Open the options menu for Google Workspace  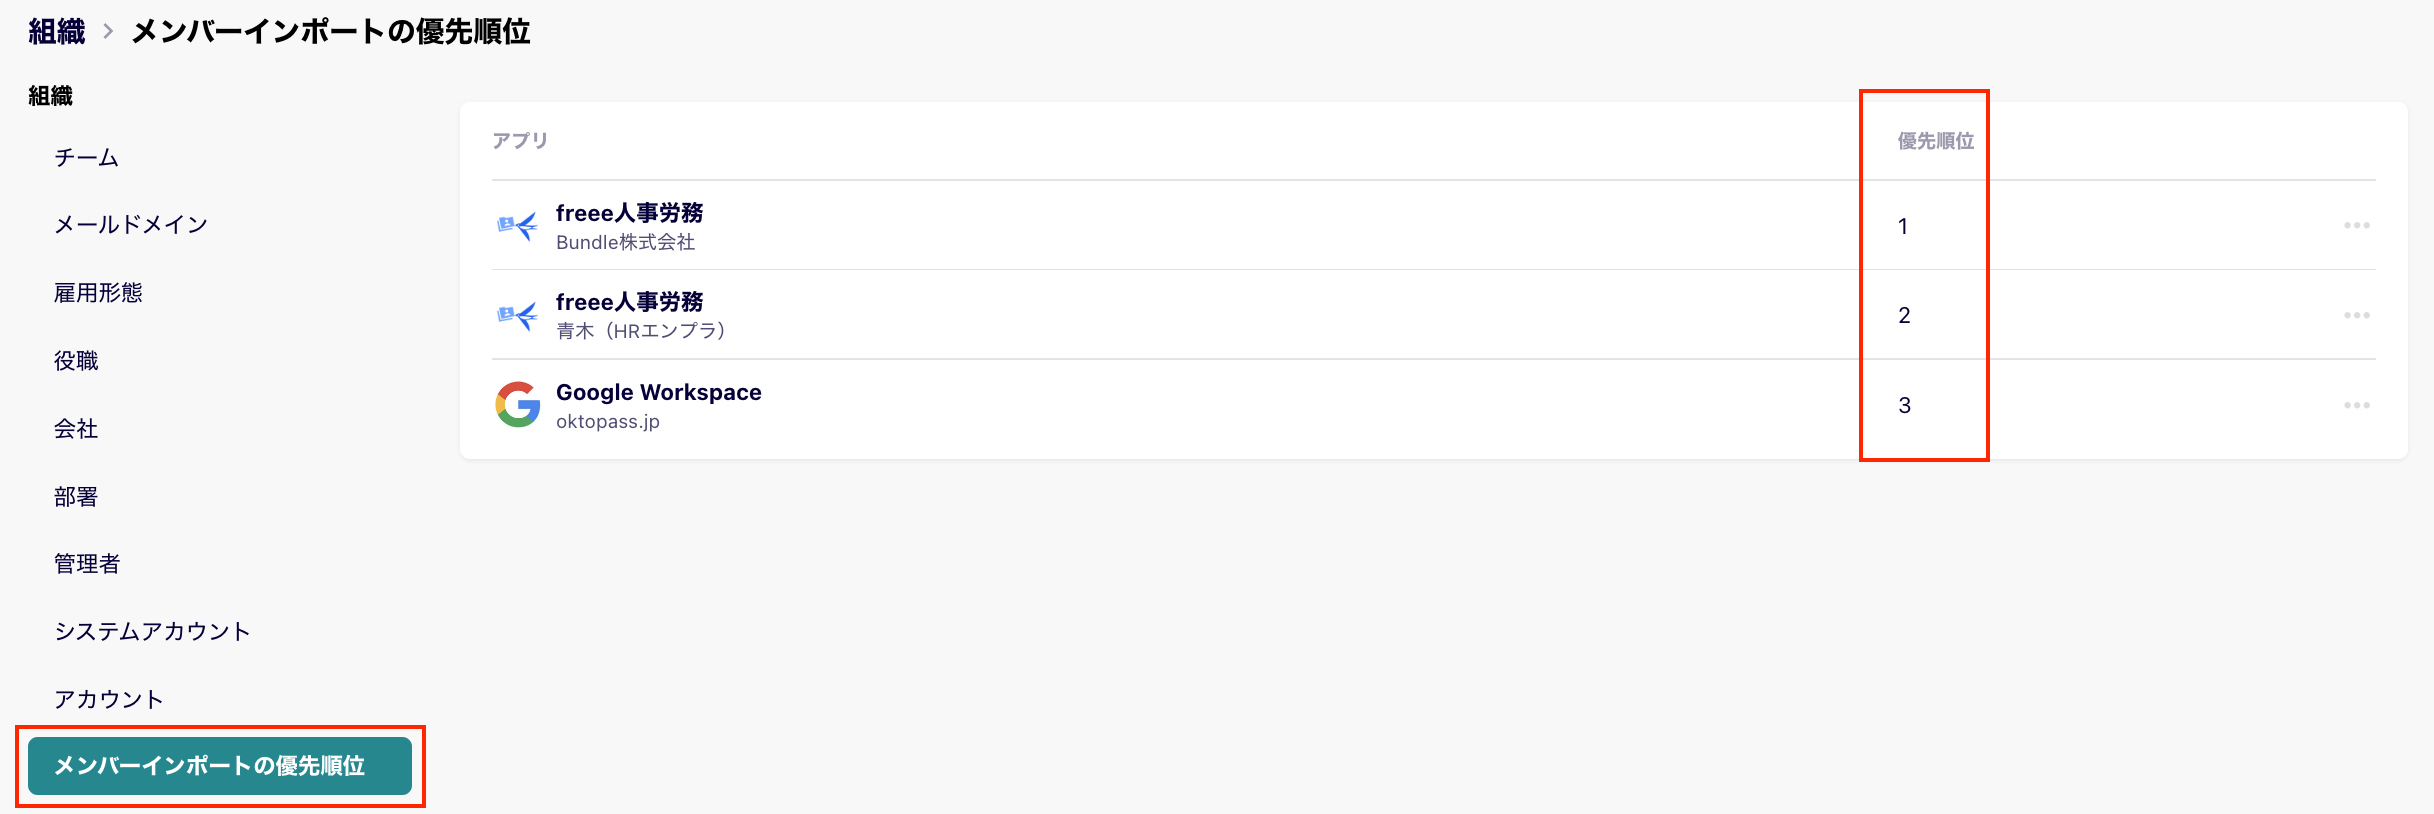point(2358,404)
